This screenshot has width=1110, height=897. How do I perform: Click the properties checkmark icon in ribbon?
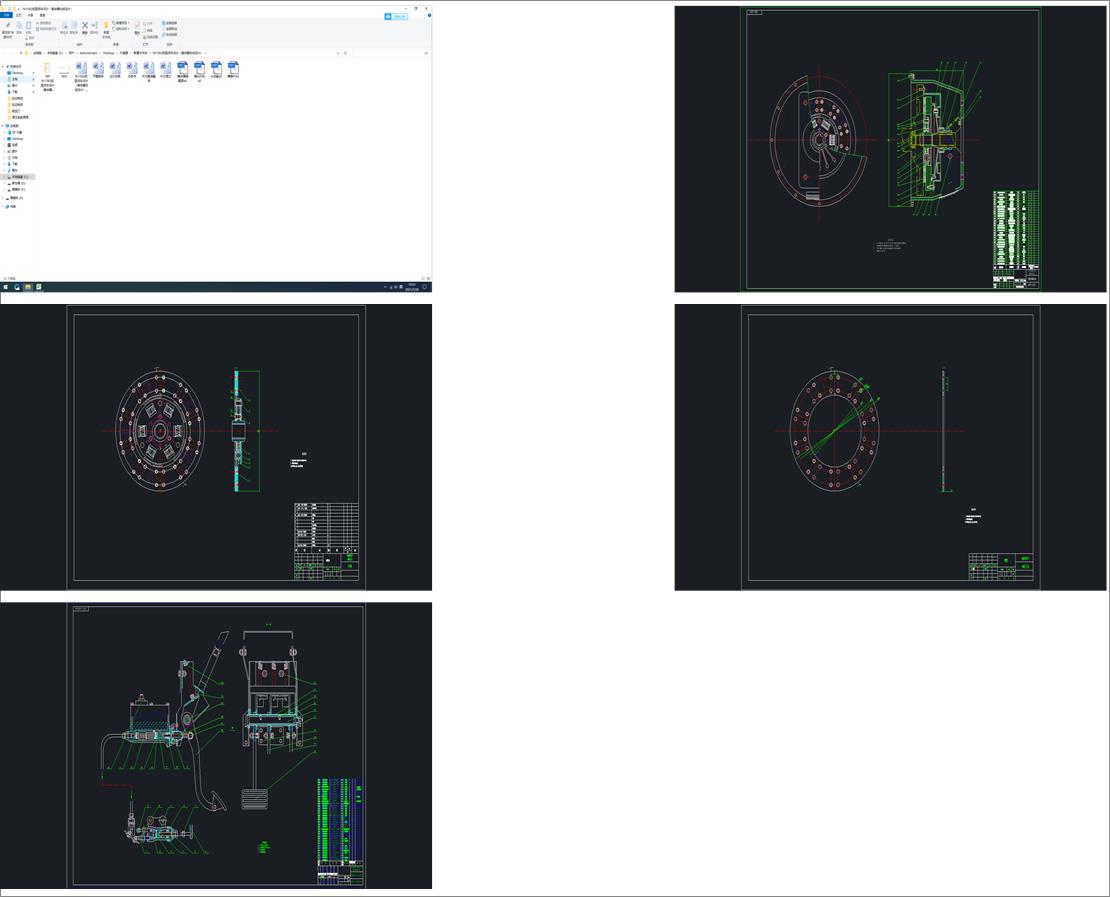(x=137, y=25)
